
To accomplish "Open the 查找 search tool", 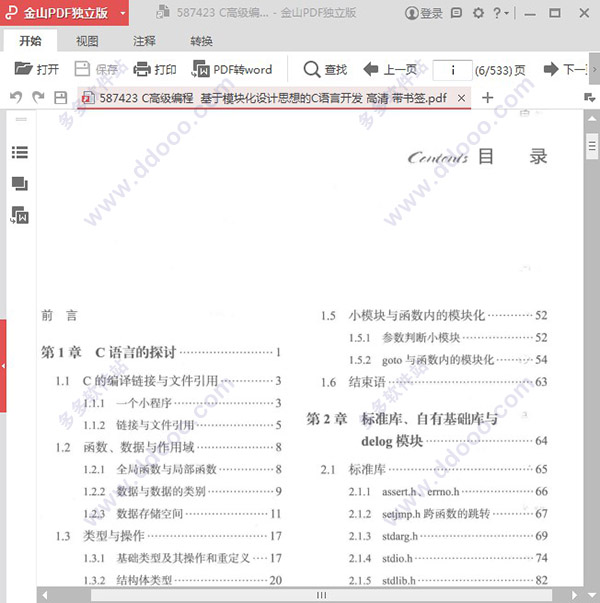I will [x=325, y=69].
